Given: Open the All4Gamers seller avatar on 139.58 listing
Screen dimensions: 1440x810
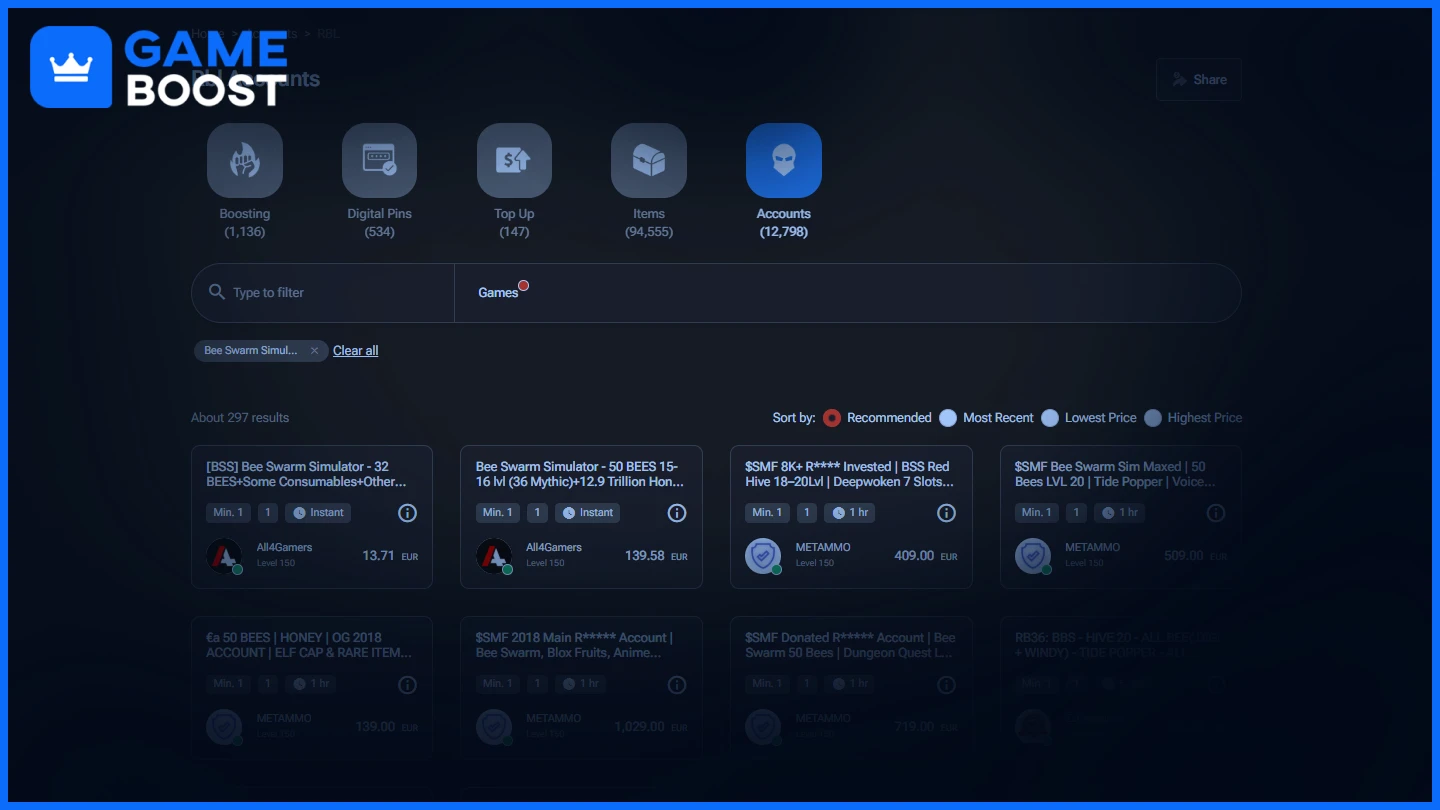Looking at the screenshot, I should 494,555.
